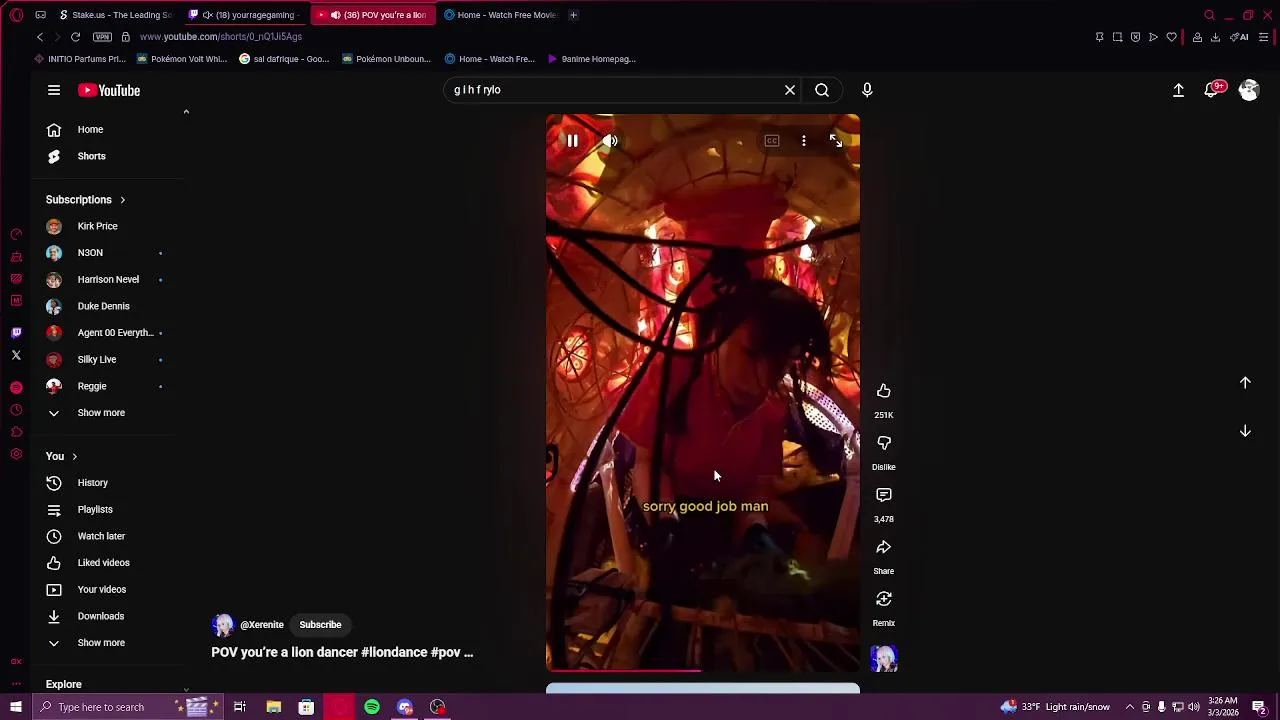The width and height of the screenshot is (1280, 720).
Task: Open Watch later in the sidebar
Action: pyautogui.click(x=100, y=536)
